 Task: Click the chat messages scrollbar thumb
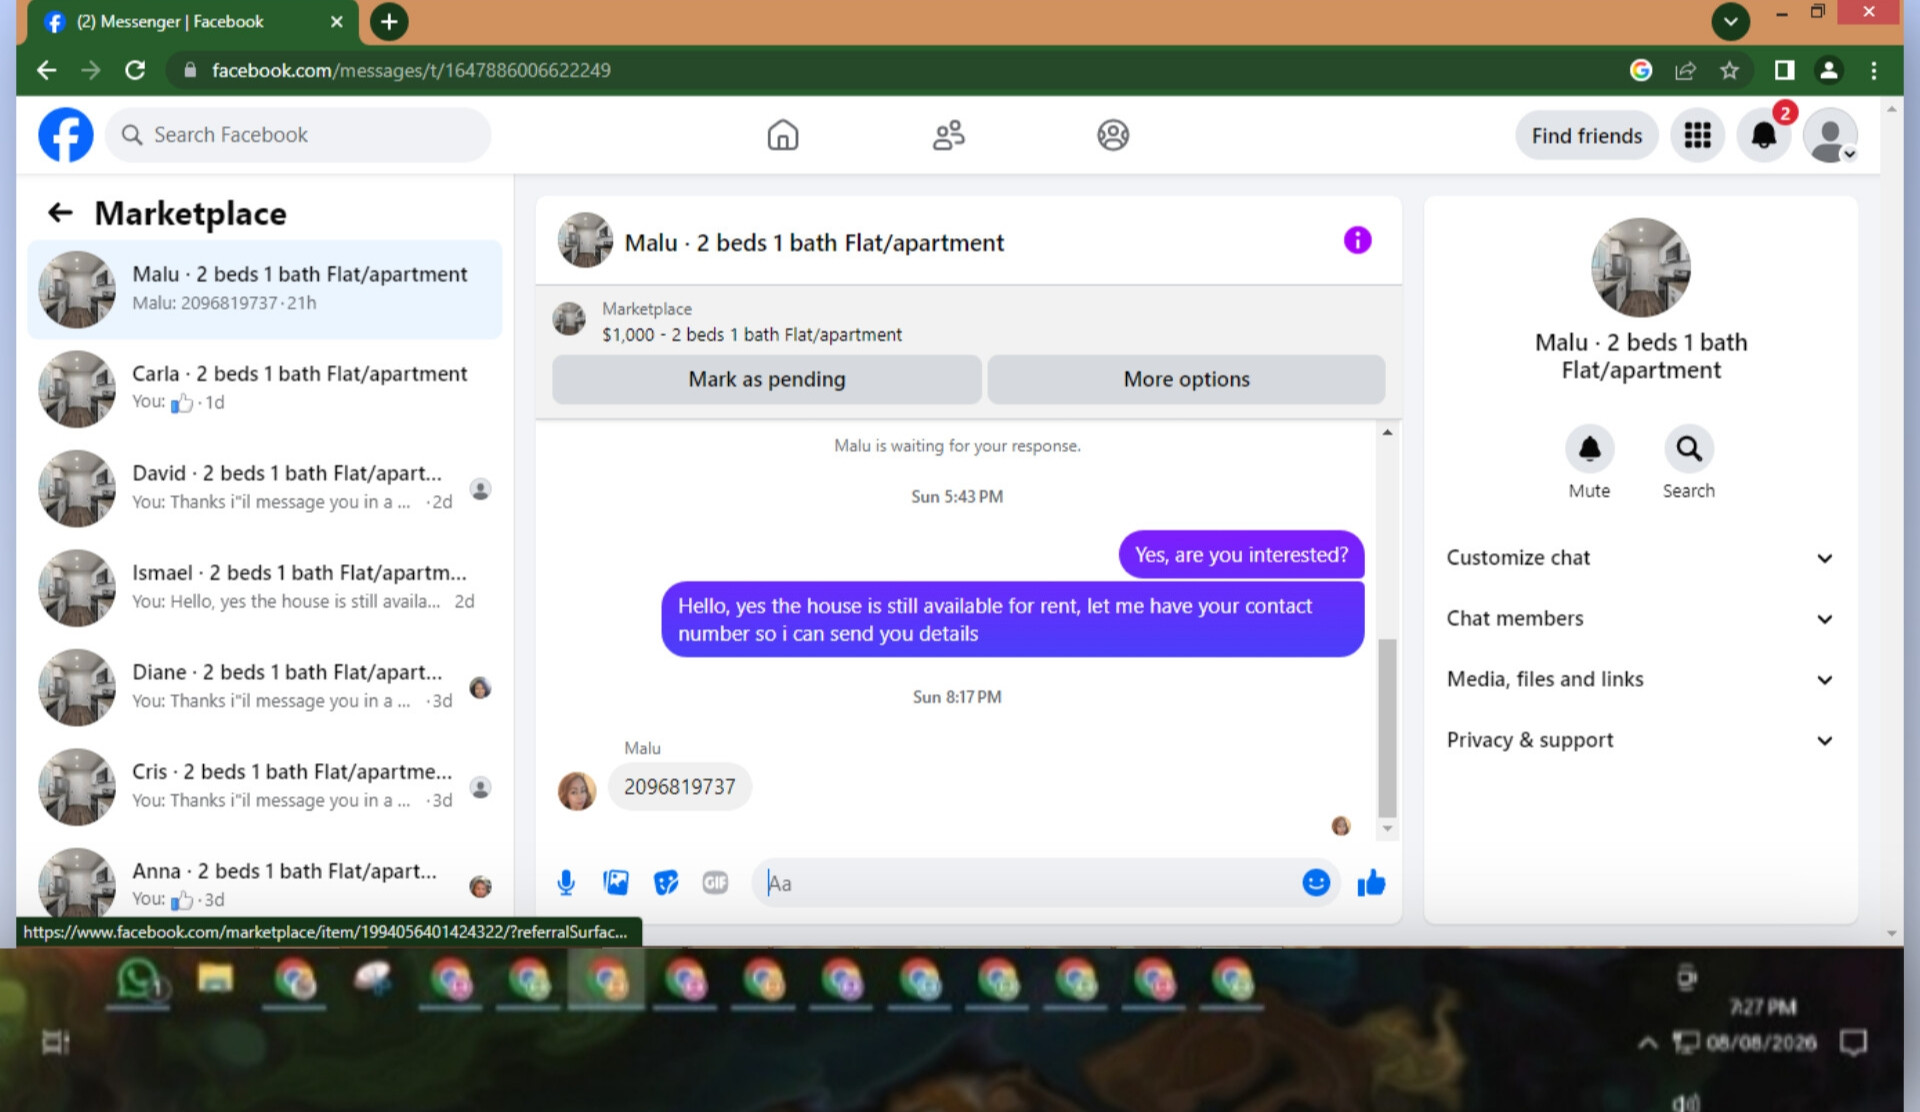click(1387, 728)
